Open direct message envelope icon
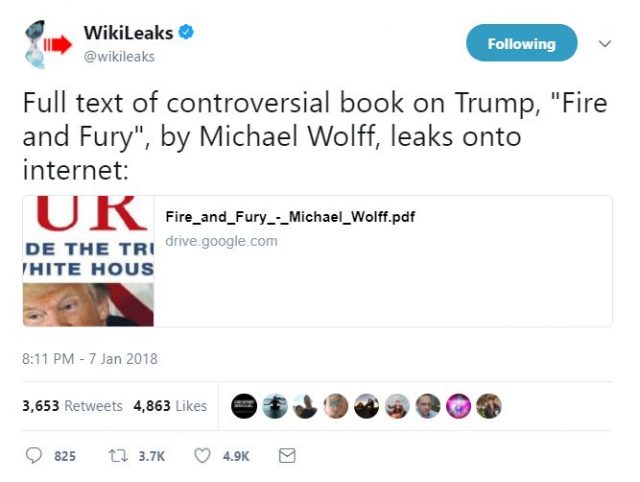The height and width of the screenshot is (482, 640). (287, 455)
